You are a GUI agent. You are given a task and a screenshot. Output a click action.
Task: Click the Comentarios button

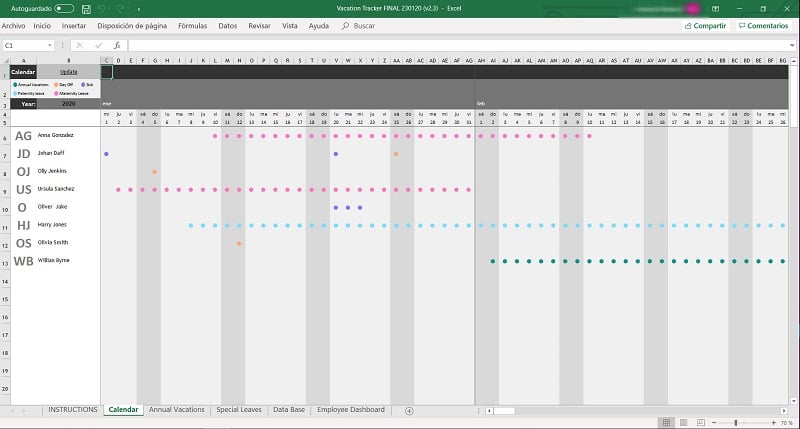pyautogui.click(x=764, y=26)
